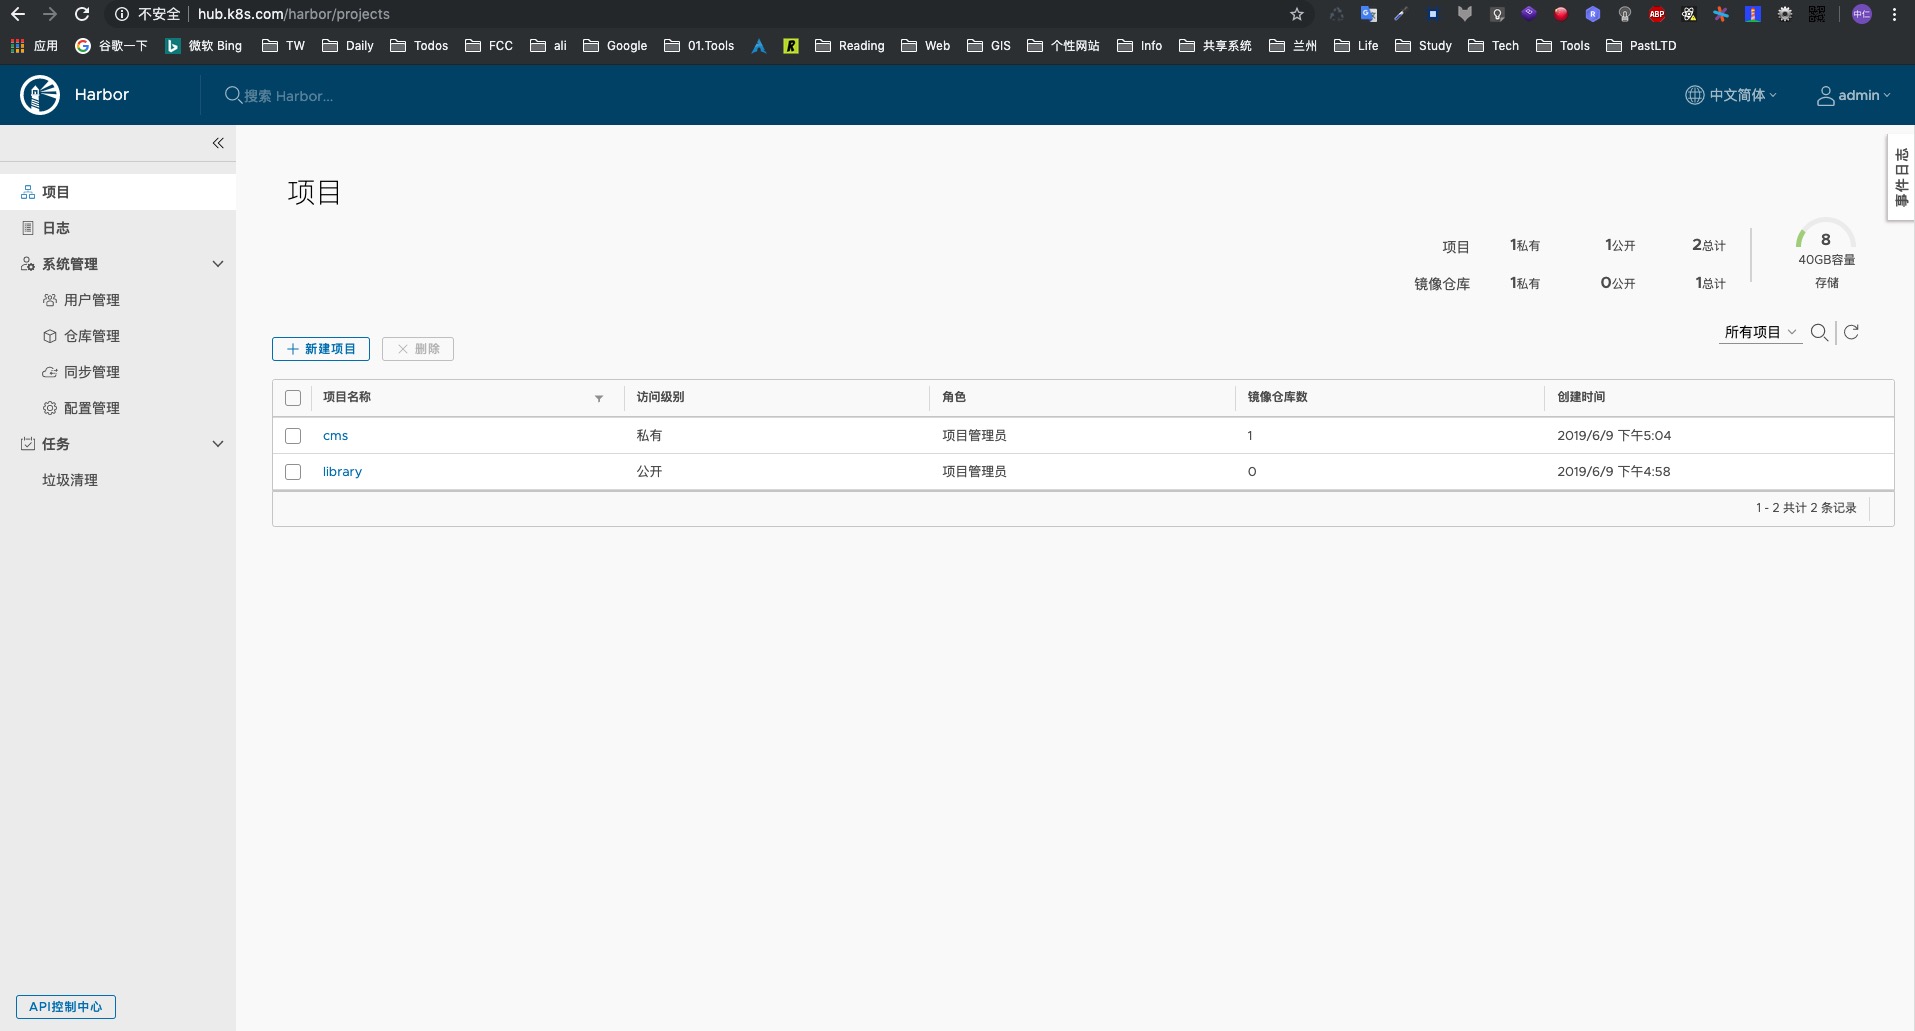Open the API控制中心 button
This screenshot has width=1915, height=1031.
pos(66,1007)
